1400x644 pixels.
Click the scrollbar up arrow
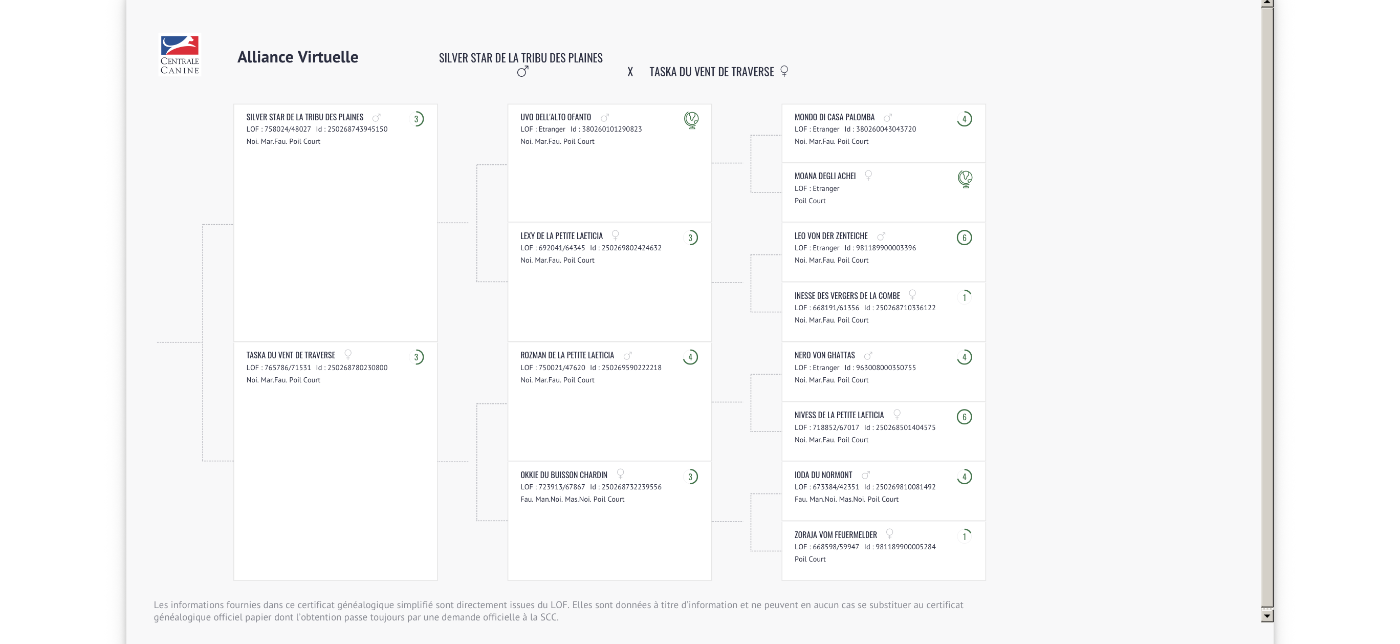[x=1267, y=3]
